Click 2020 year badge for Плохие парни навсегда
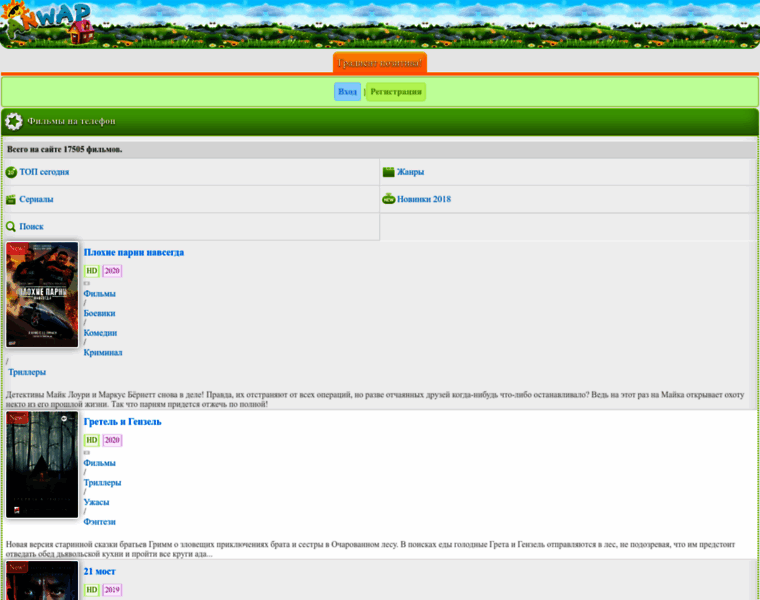 pos(112,271)
